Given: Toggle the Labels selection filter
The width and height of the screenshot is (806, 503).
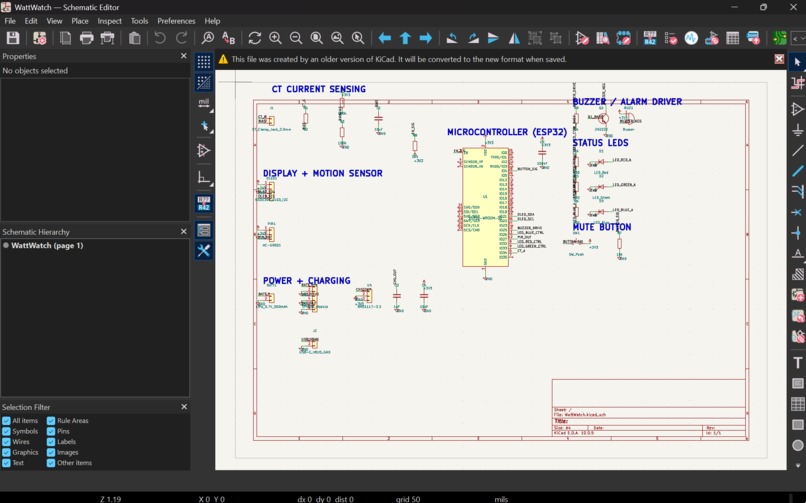Looking at the screenshot, I should click(x=51, y=442).
